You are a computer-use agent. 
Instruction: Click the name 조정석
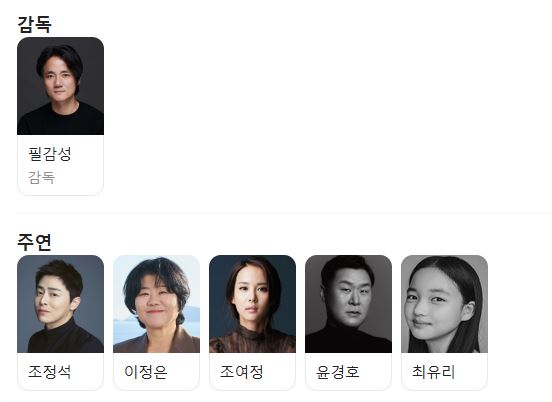pyautogui.click(x=50, y=372)
